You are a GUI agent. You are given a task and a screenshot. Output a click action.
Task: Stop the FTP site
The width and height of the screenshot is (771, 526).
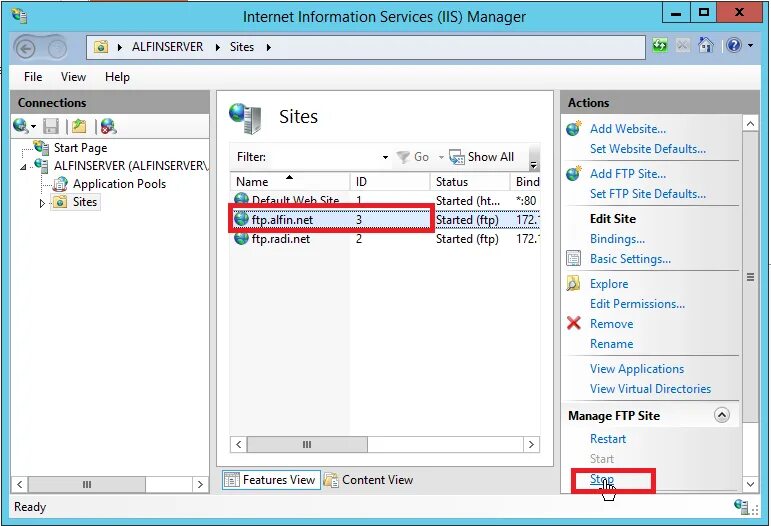click(x=601, y=479)
